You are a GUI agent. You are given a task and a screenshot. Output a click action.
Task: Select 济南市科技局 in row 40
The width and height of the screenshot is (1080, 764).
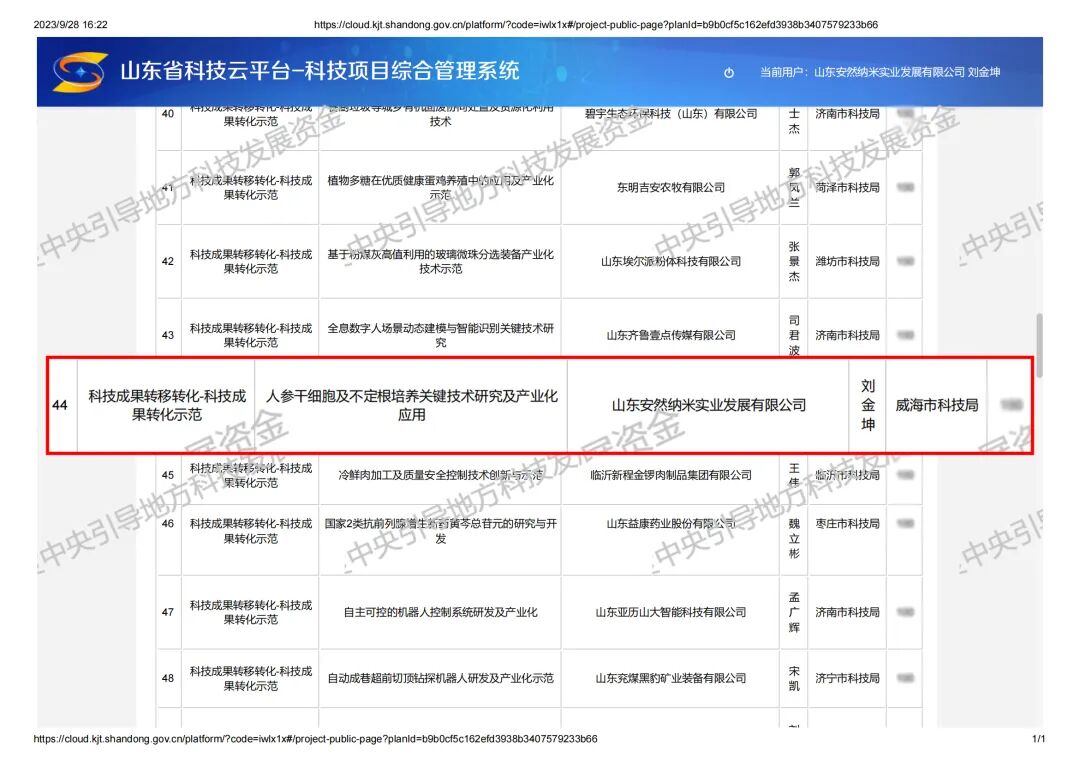pos(847,114)
